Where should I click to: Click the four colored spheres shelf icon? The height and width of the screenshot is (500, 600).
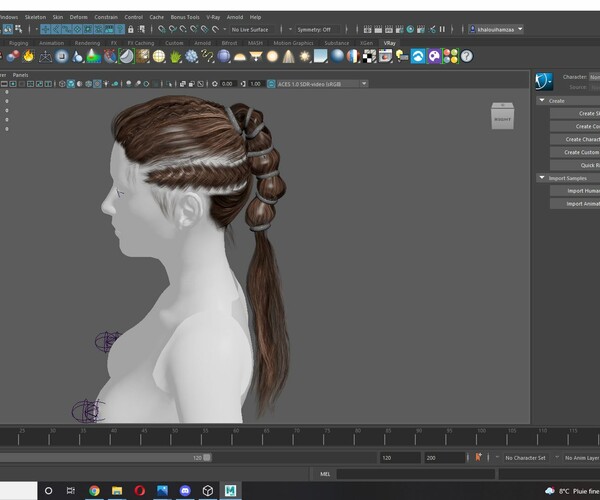tap(450, 57)
